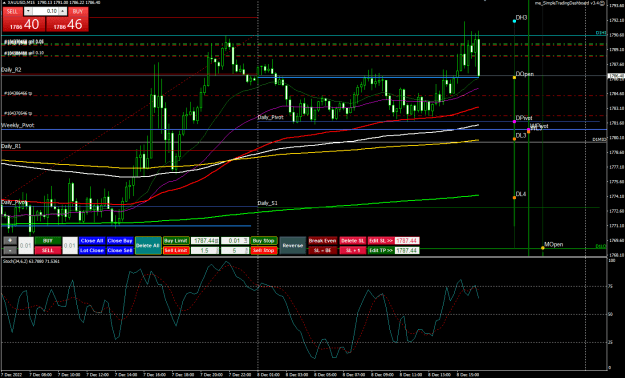The height and width of the screenshot is (378, 625).
Task: Click the 1787.44 field next to Edit SL
Action: [x=407, y=241]
